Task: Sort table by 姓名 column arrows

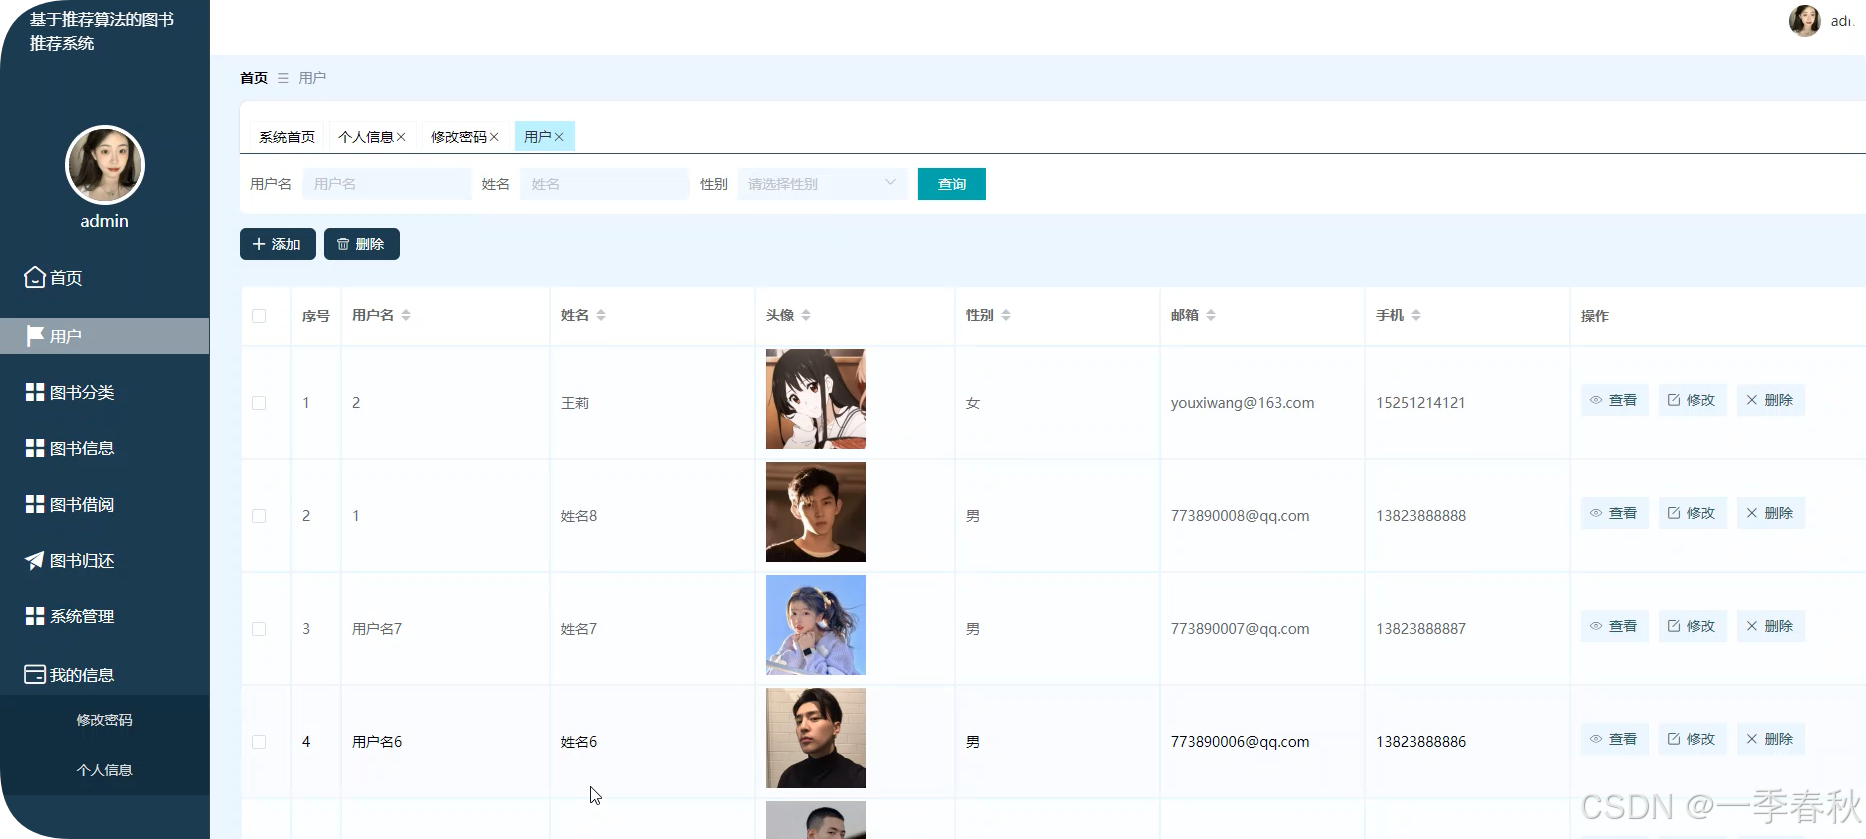Action: point(601,315)
